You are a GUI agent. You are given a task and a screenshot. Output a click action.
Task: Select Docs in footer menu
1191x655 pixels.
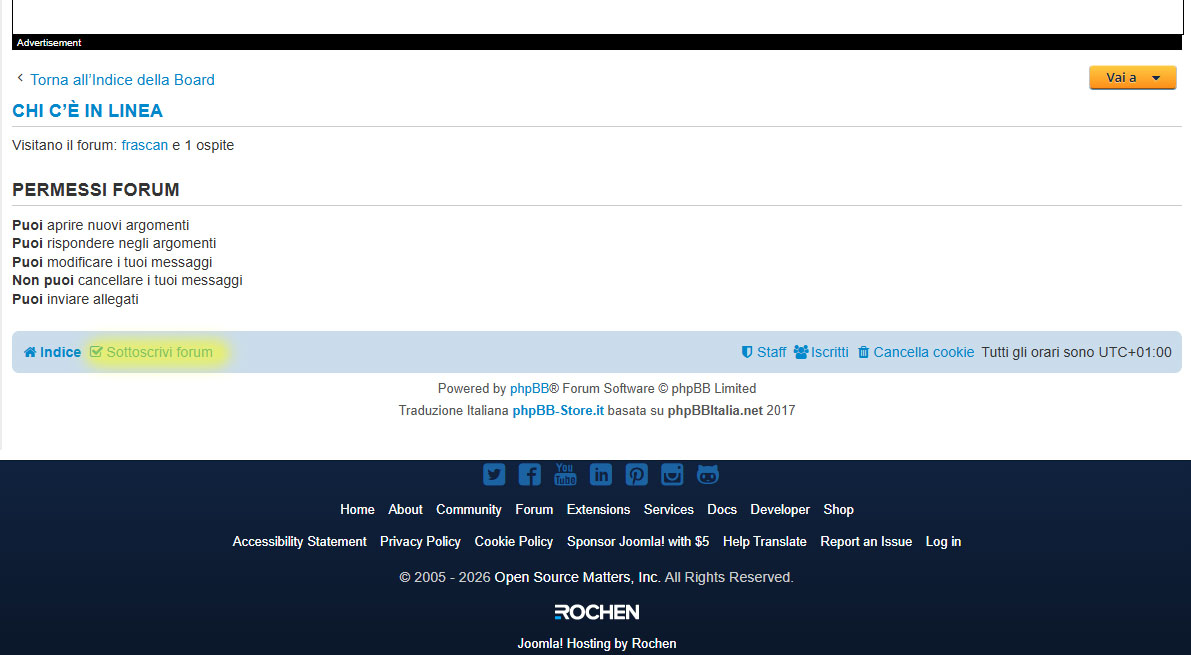coord(722,509)
